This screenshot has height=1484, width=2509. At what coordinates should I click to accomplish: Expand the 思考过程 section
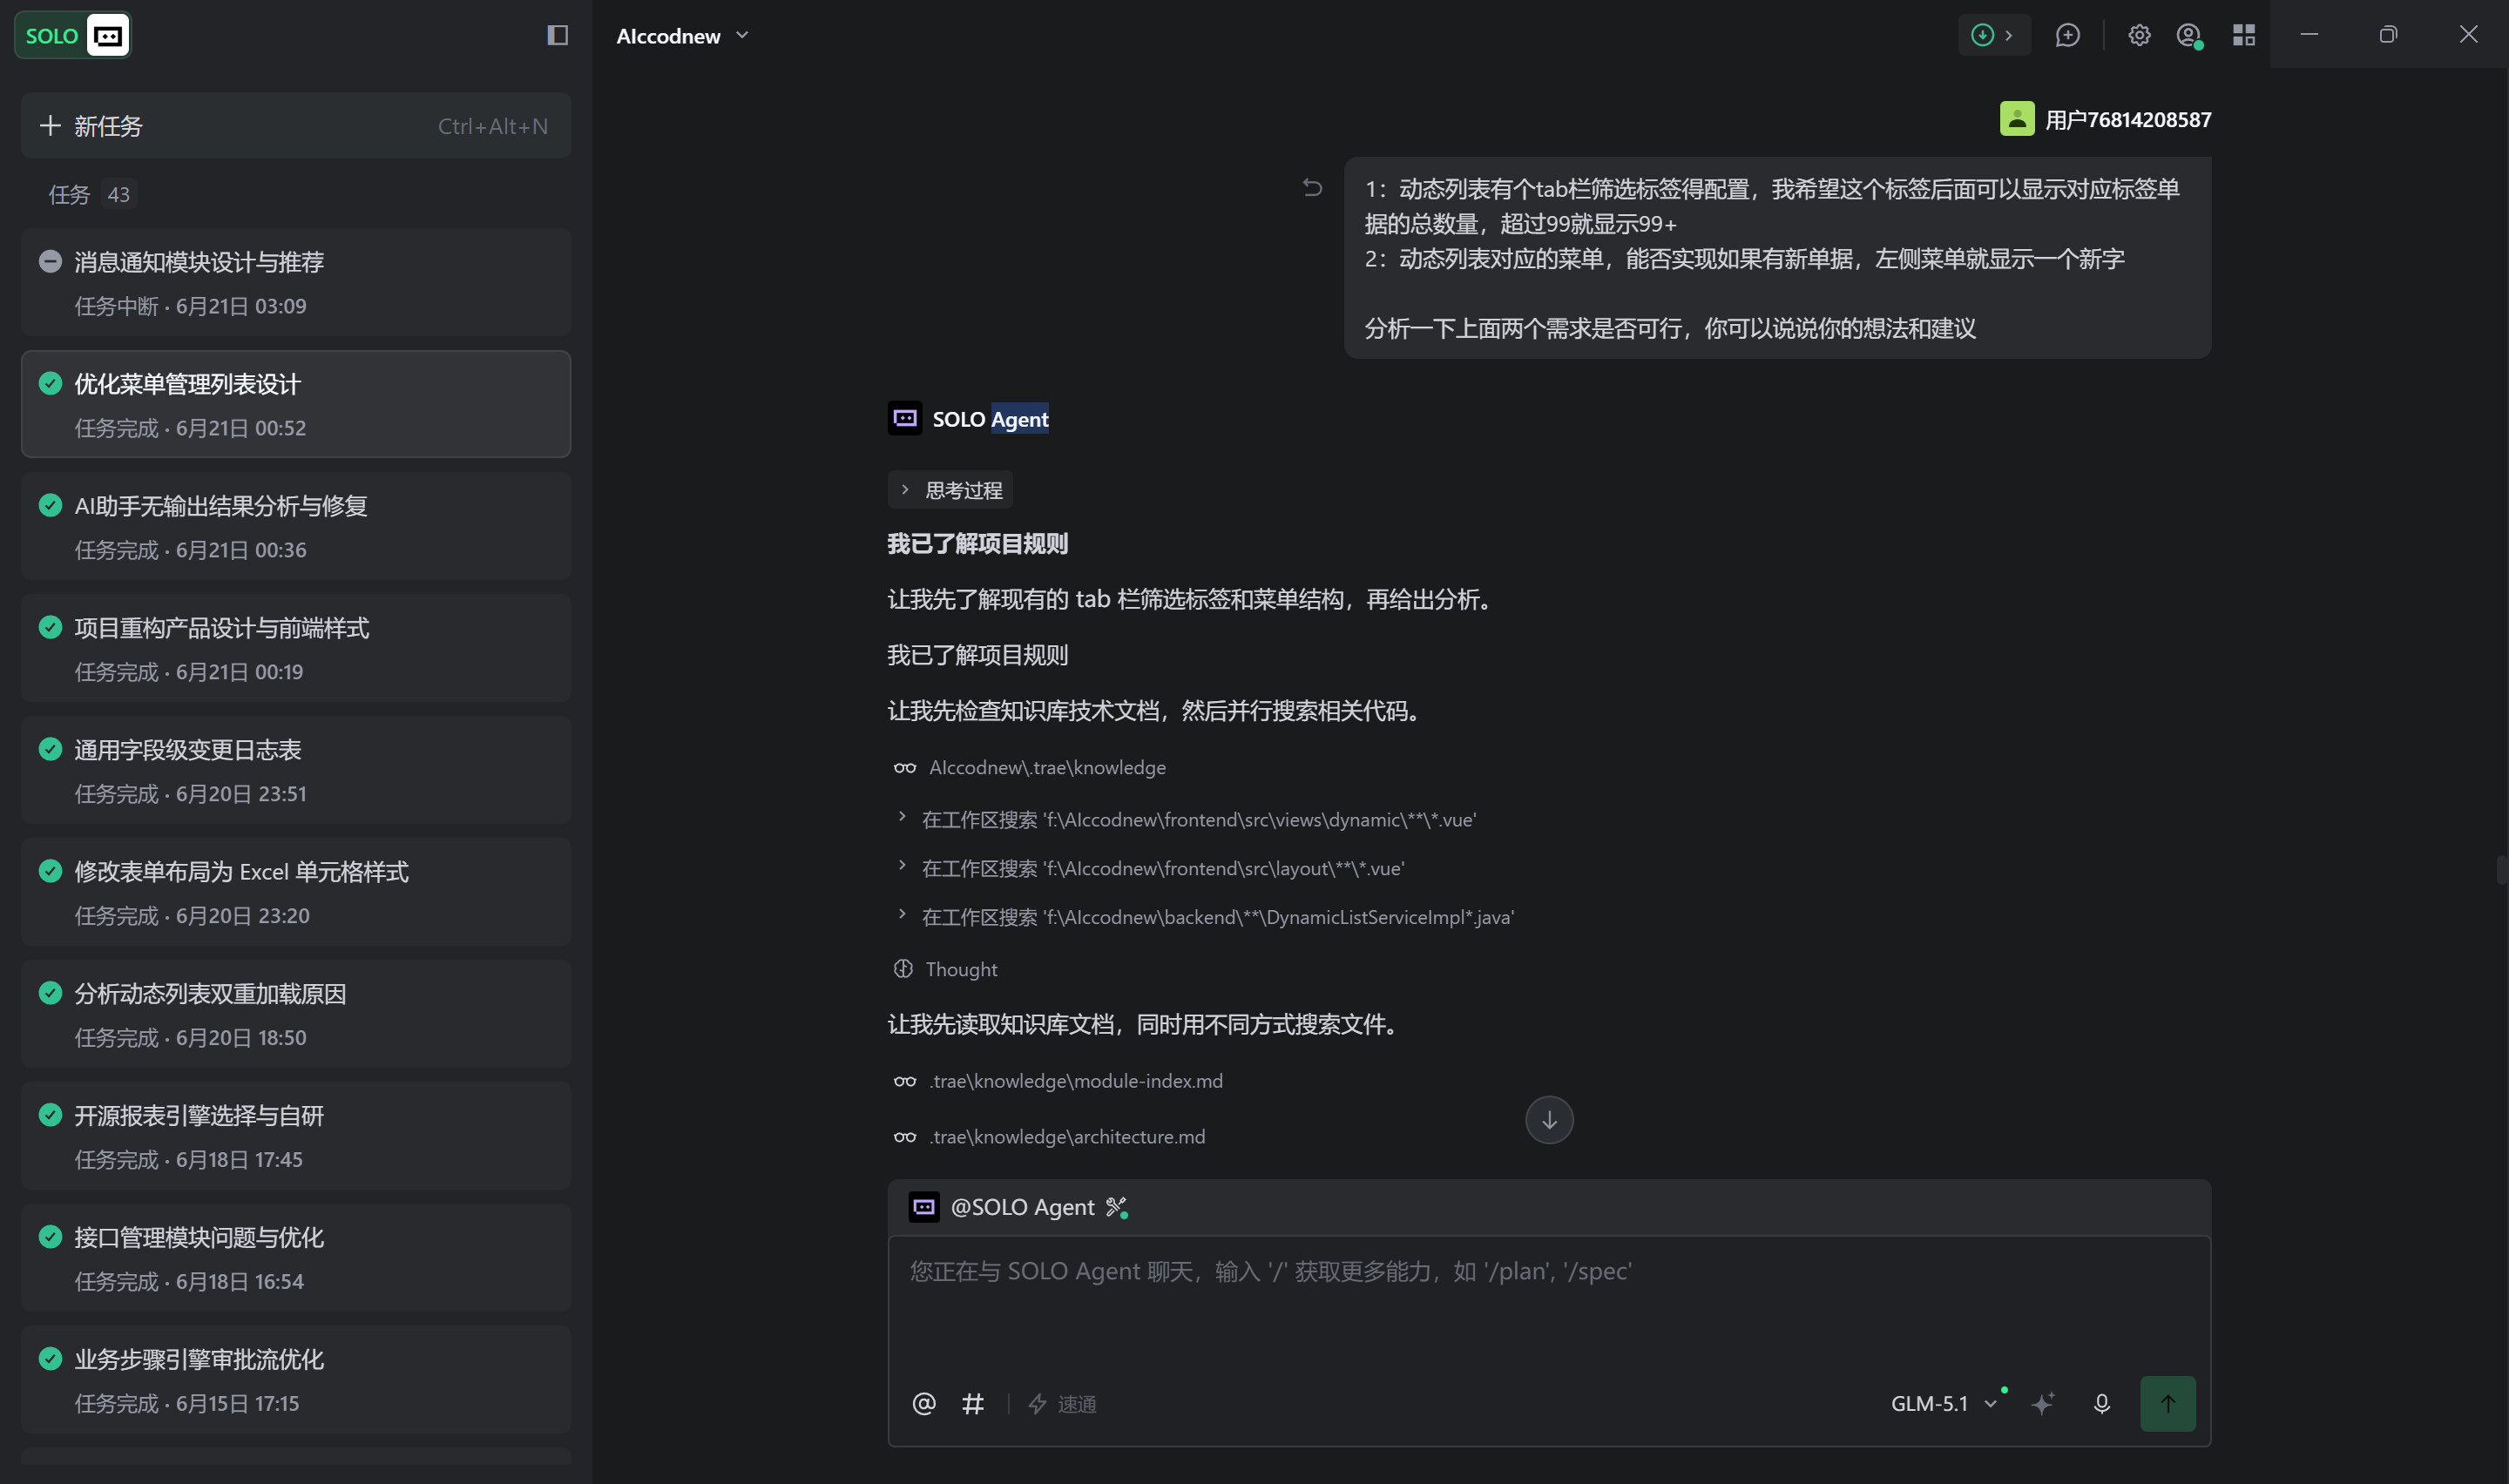point(950,490)
